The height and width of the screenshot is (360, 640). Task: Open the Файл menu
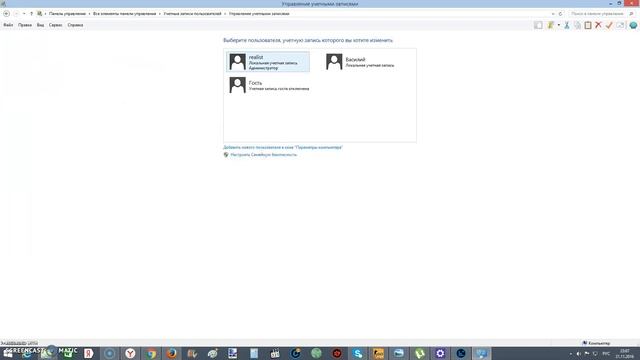8,25
